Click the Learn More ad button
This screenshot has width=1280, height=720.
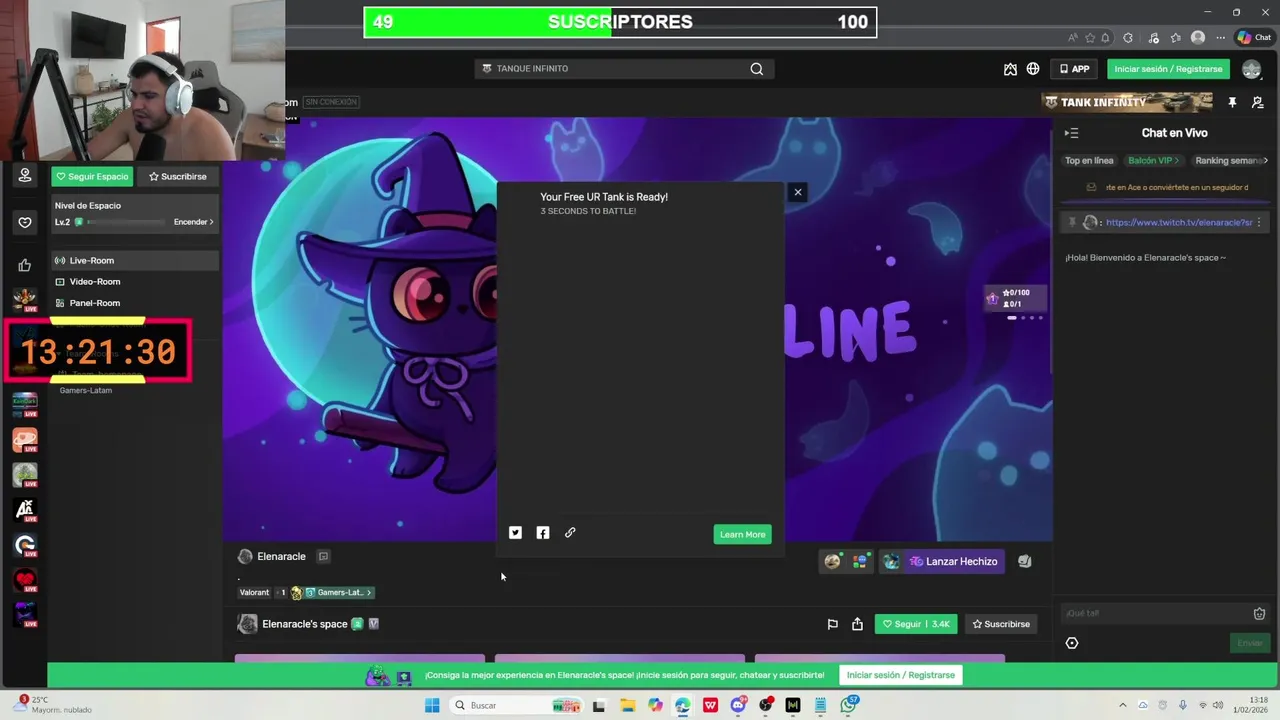click(x=742, y=534)
